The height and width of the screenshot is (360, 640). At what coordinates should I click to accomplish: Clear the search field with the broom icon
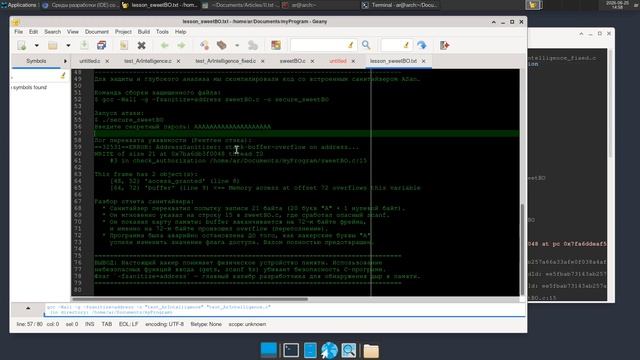click(x=351, y=45)
